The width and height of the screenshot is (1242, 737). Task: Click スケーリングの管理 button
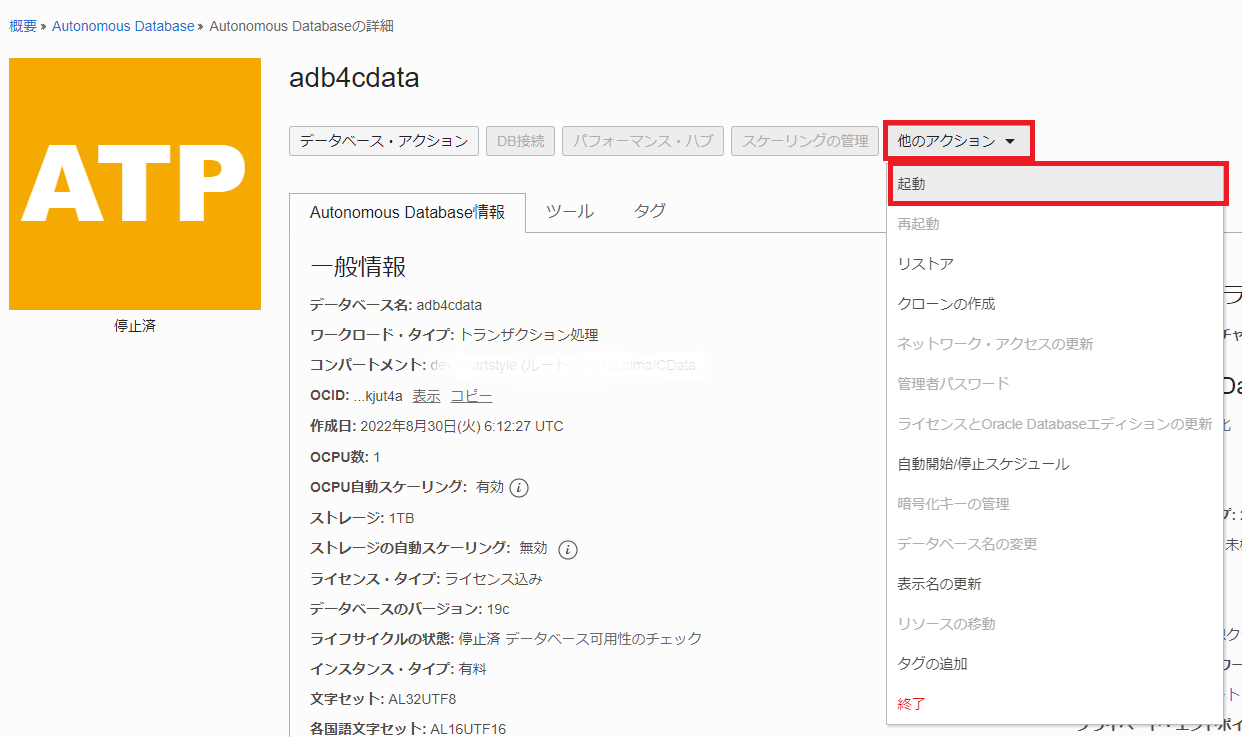tap(805, 141)
